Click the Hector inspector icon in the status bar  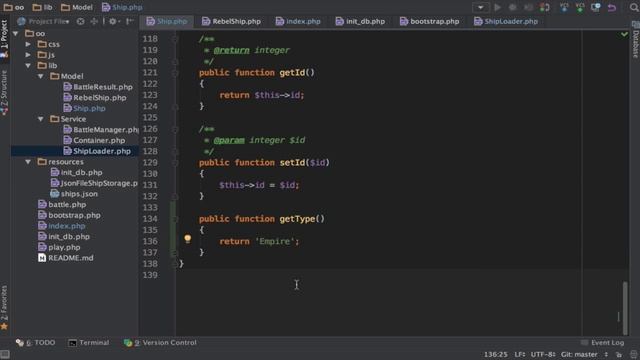pos(633,354)
